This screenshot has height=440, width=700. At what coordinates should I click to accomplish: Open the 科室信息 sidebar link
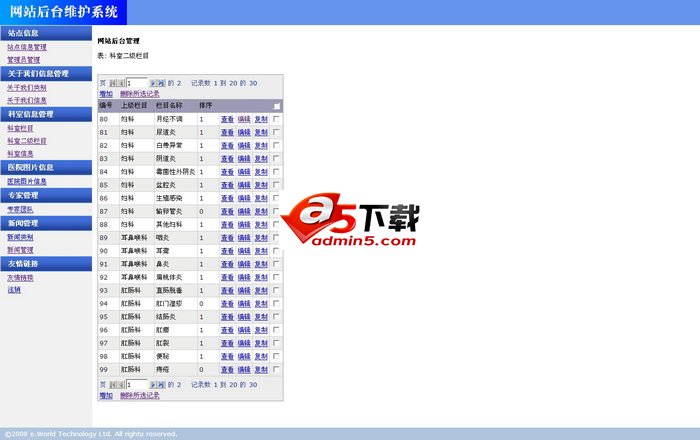20,154
